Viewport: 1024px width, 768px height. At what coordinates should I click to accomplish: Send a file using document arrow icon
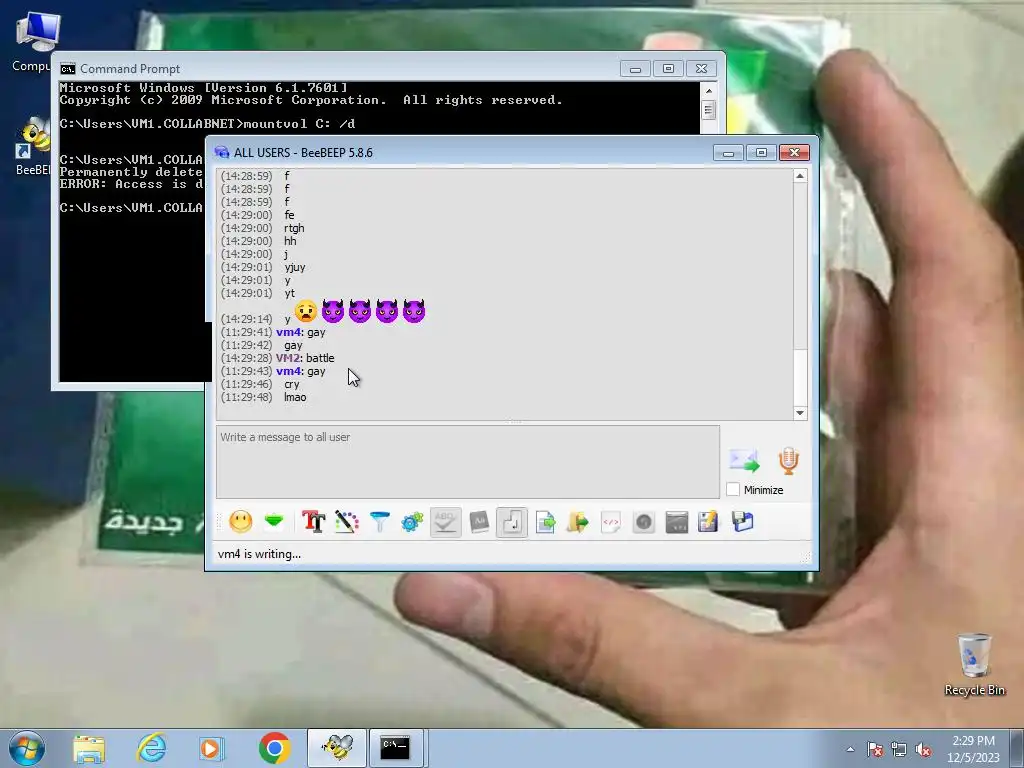[545, 522]
